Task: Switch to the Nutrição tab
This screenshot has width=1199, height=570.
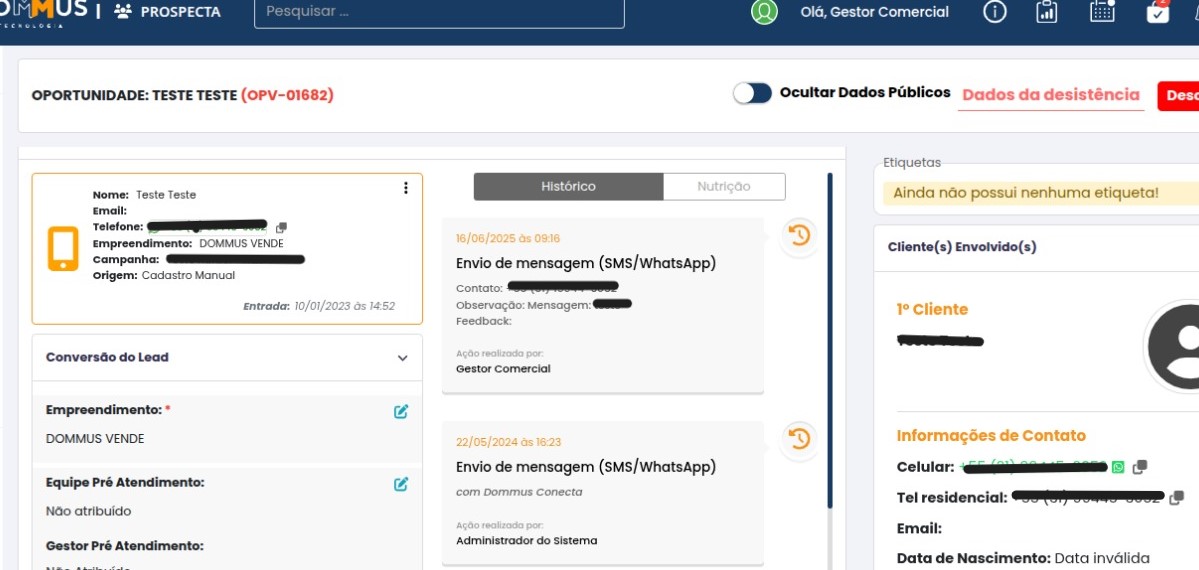Action: click(x=723, y=187)
